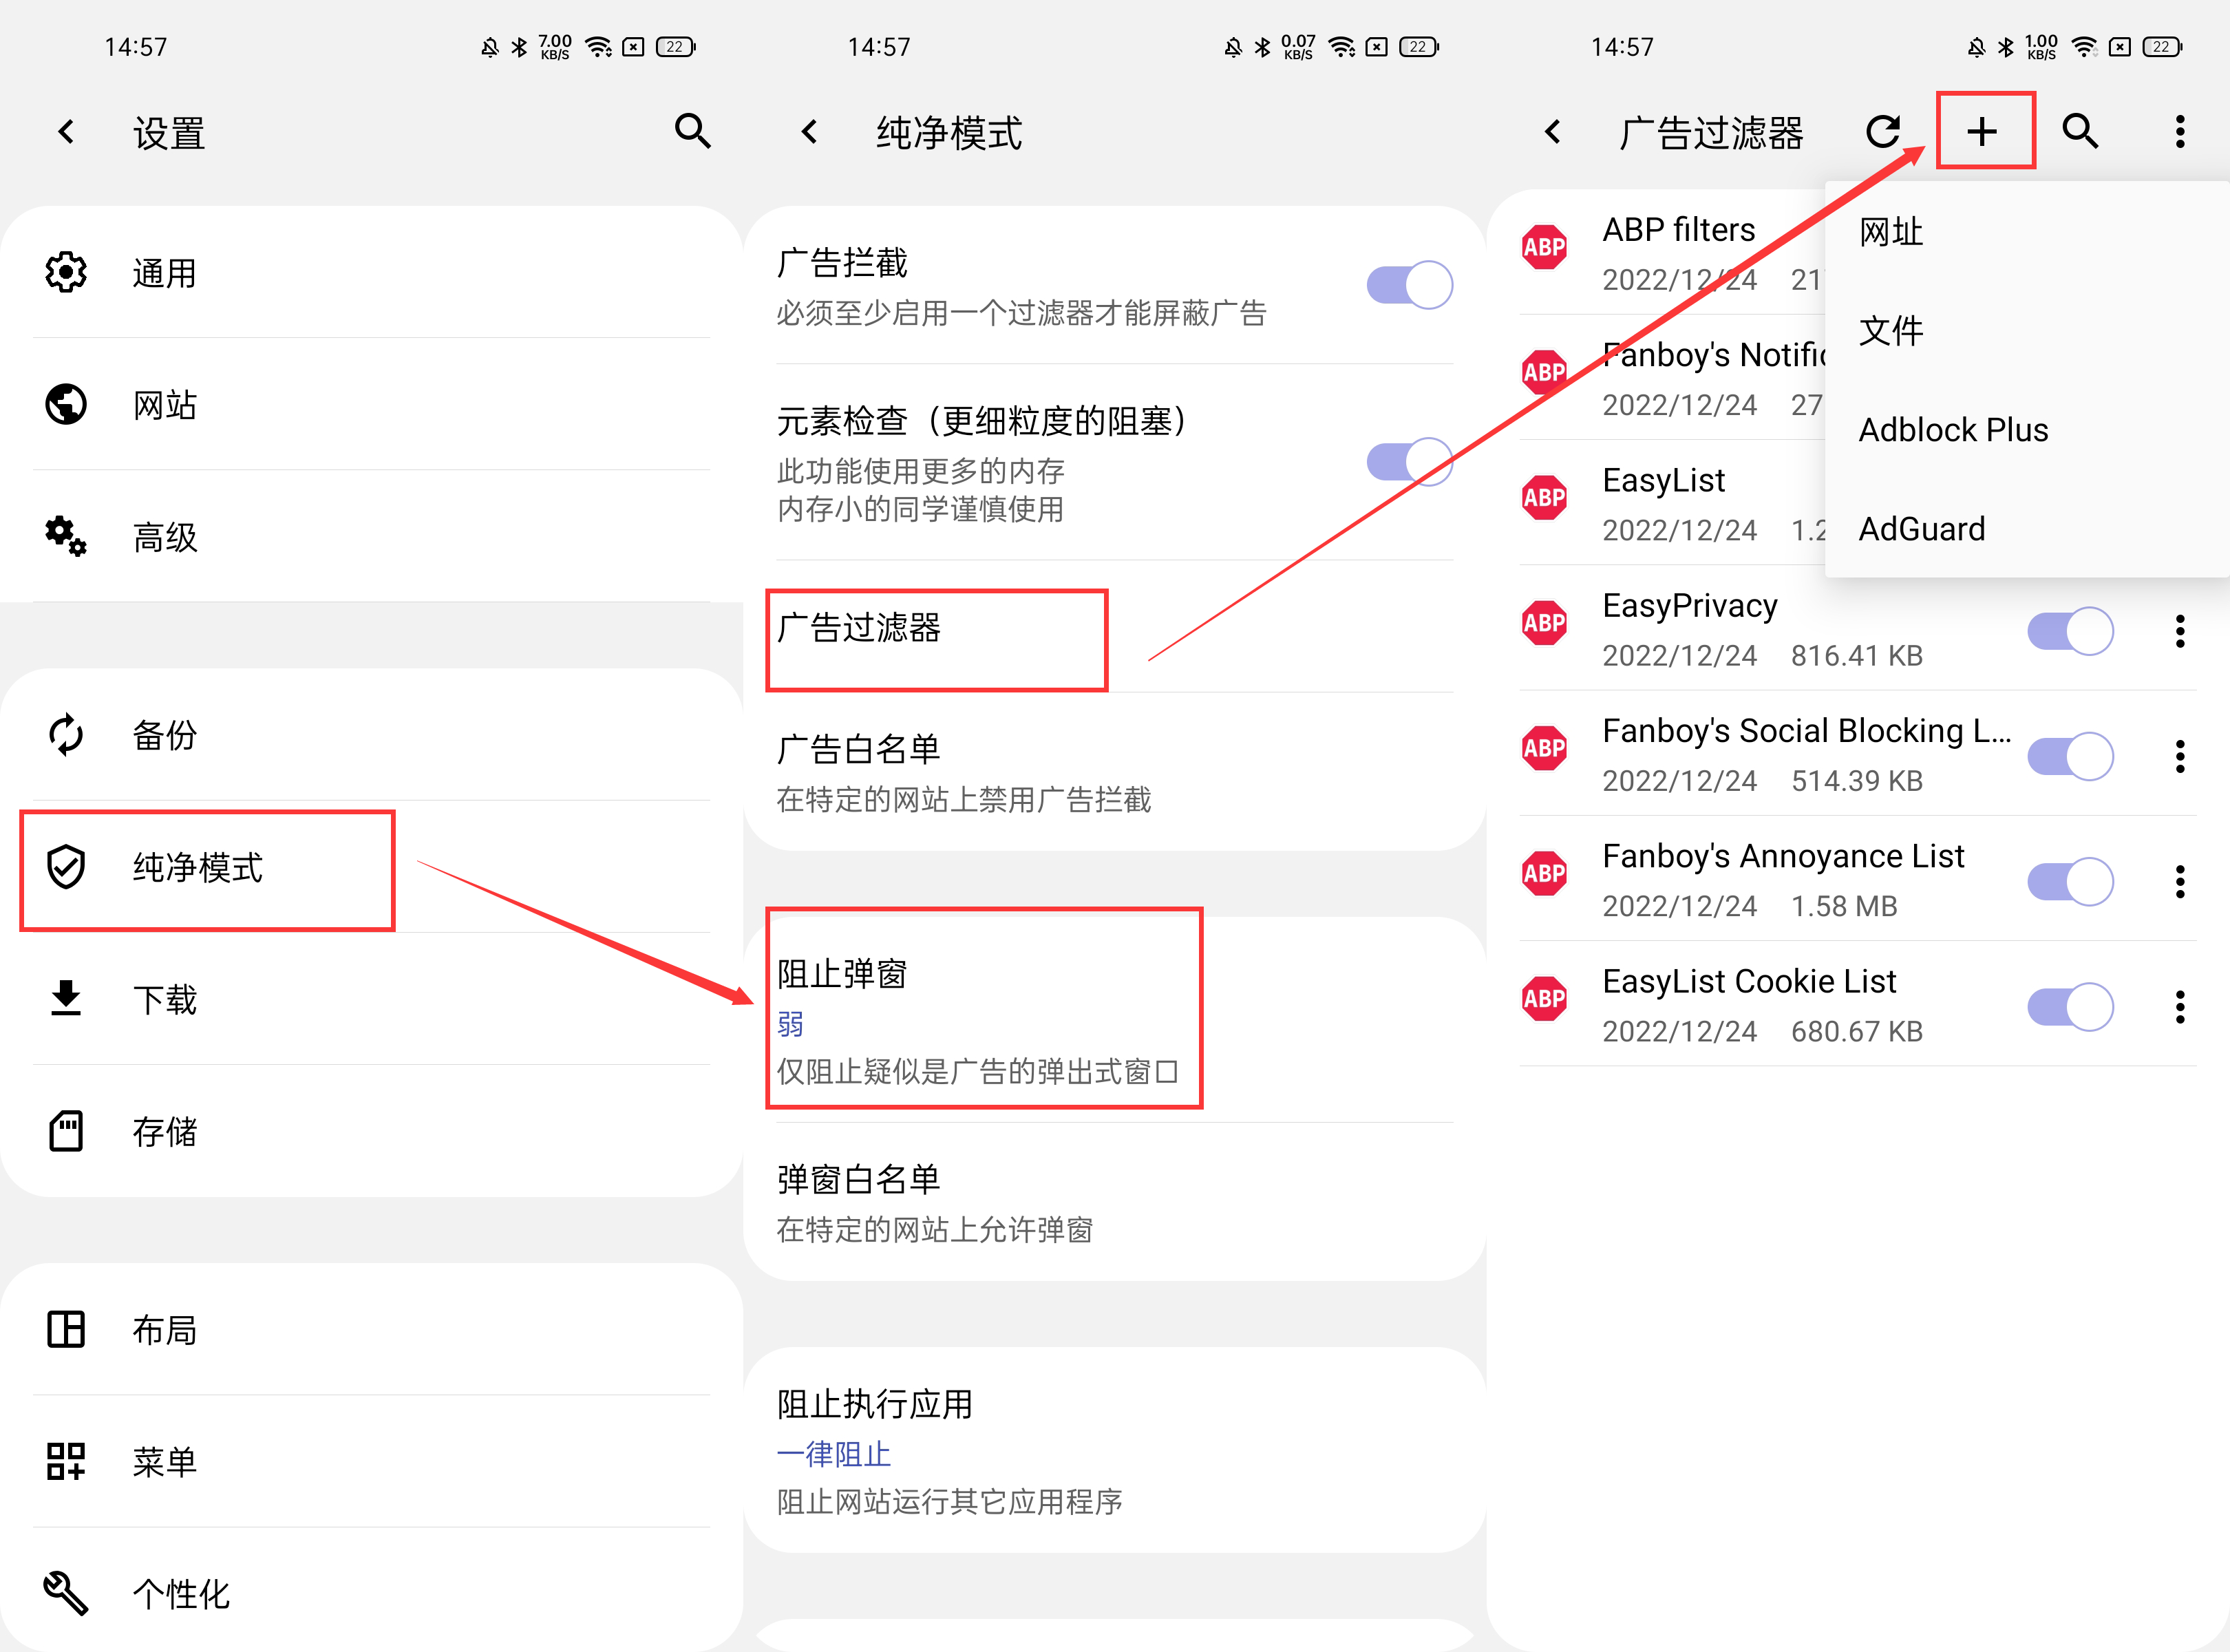This screenshot has width=2230, height=1652.
Task: Toggle EasyList Cookie List switch
Action: [x=2070, y=1006]
